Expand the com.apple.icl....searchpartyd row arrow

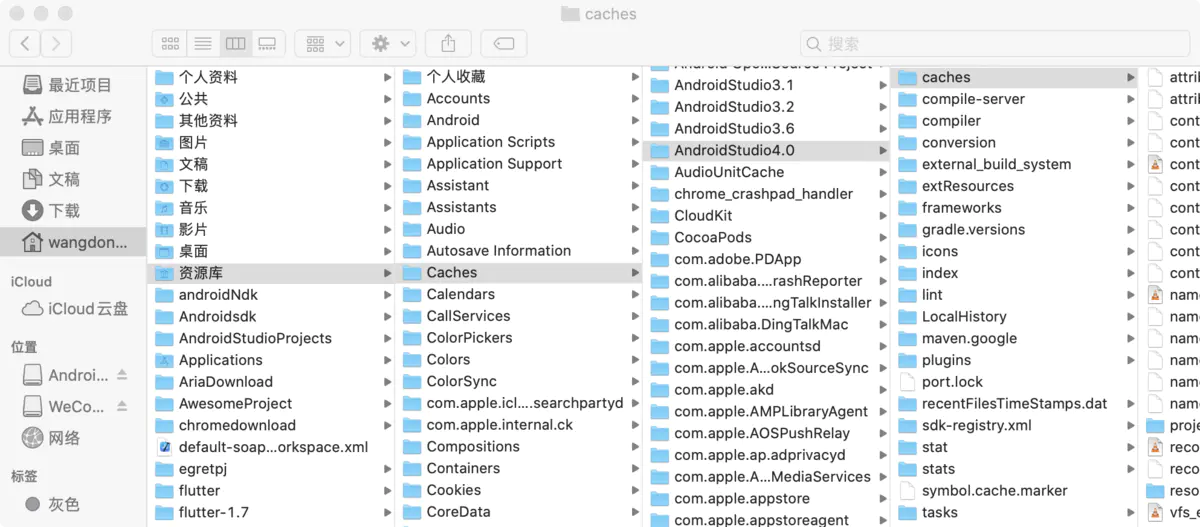click(635, 403)
